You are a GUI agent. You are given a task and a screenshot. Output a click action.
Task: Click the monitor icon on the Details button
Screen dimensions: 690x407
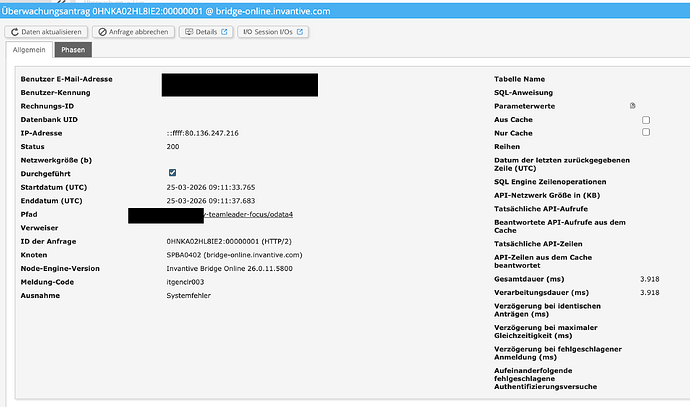187,31
